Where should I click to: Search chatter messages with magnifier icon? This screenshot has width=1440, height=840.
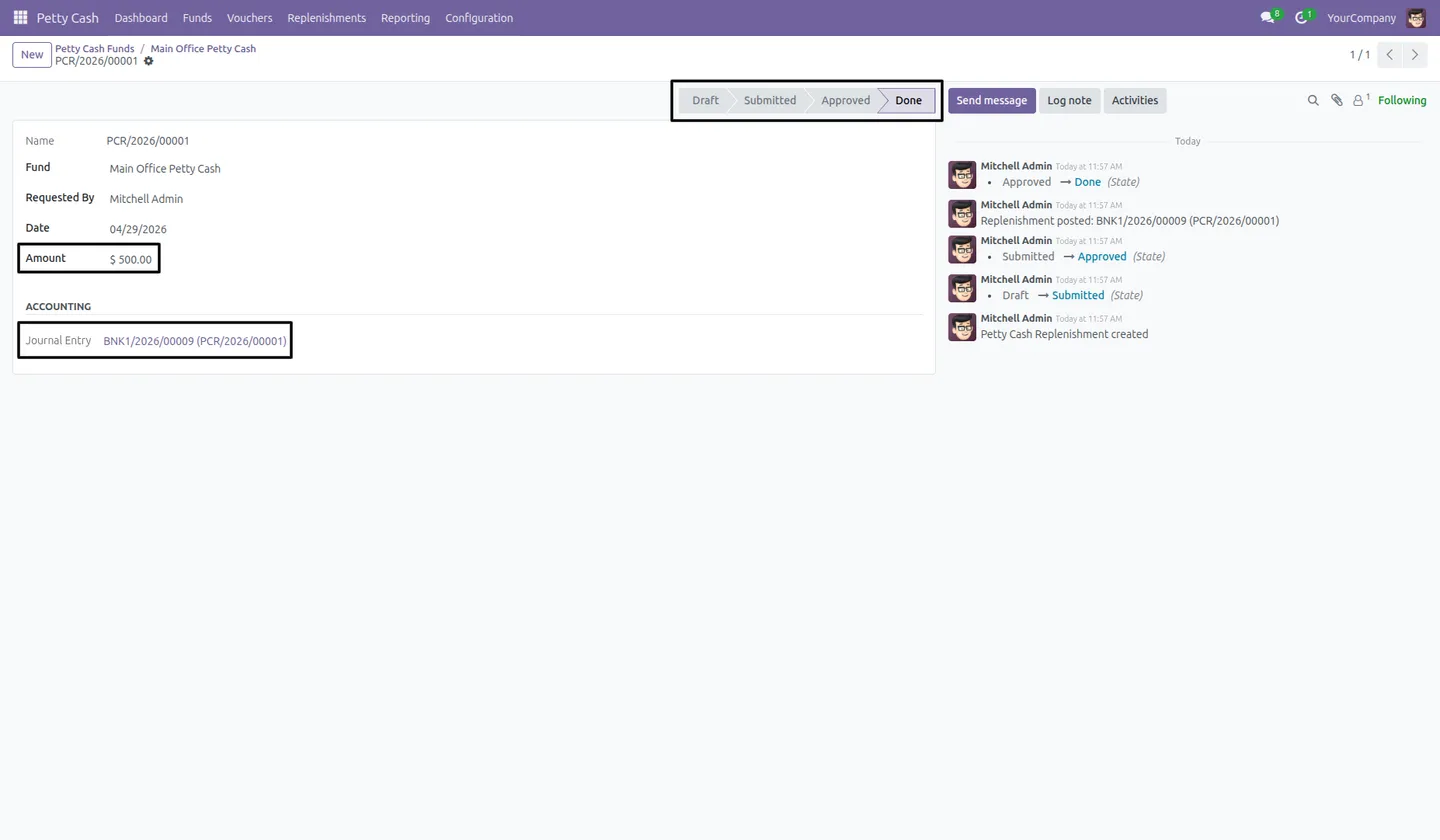click(1313, 100)
